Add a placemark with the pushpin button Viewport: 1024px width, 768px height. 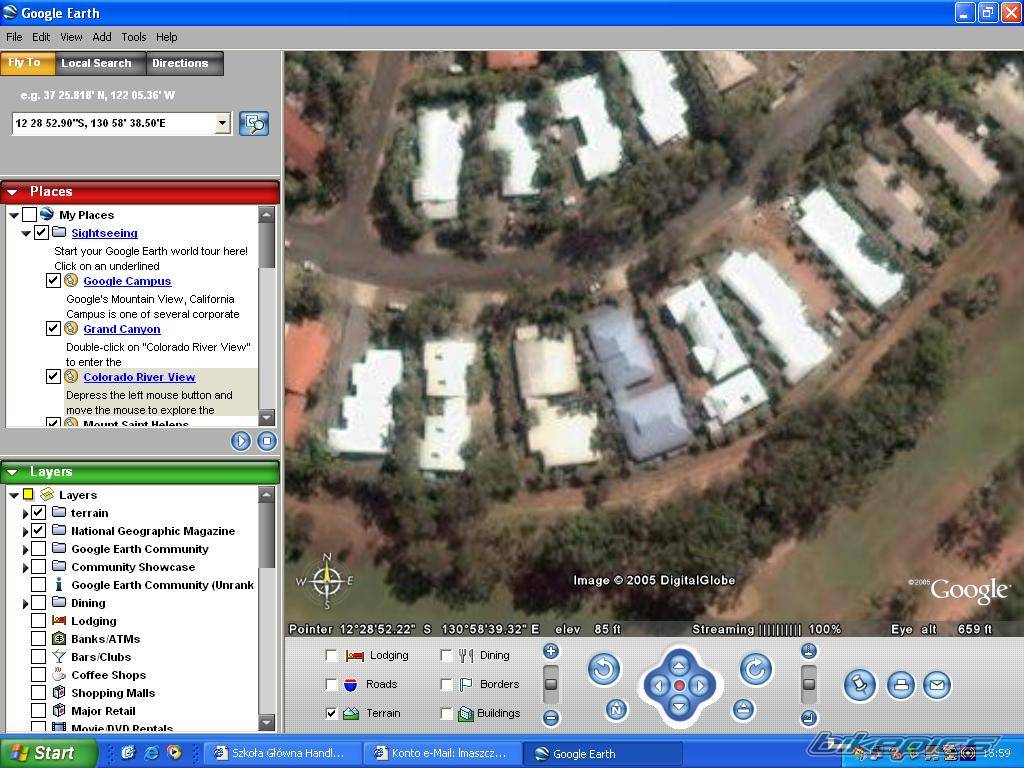859,685
